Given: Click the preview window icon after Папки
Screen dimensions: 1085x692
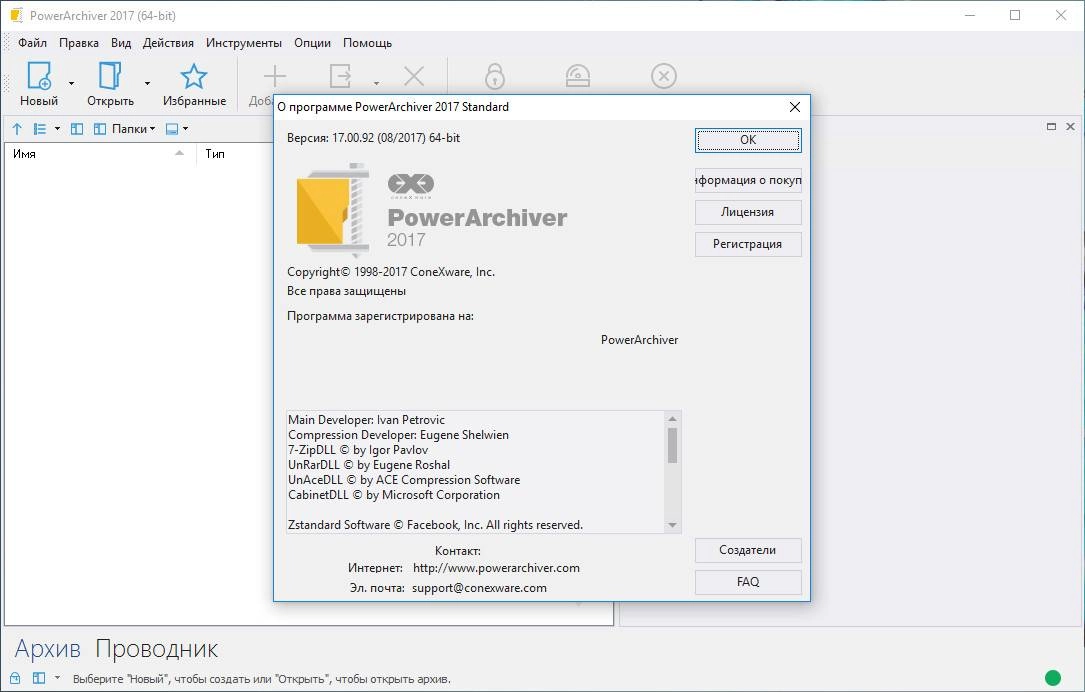Looking at the screenshot, I should tap(172, 129).
